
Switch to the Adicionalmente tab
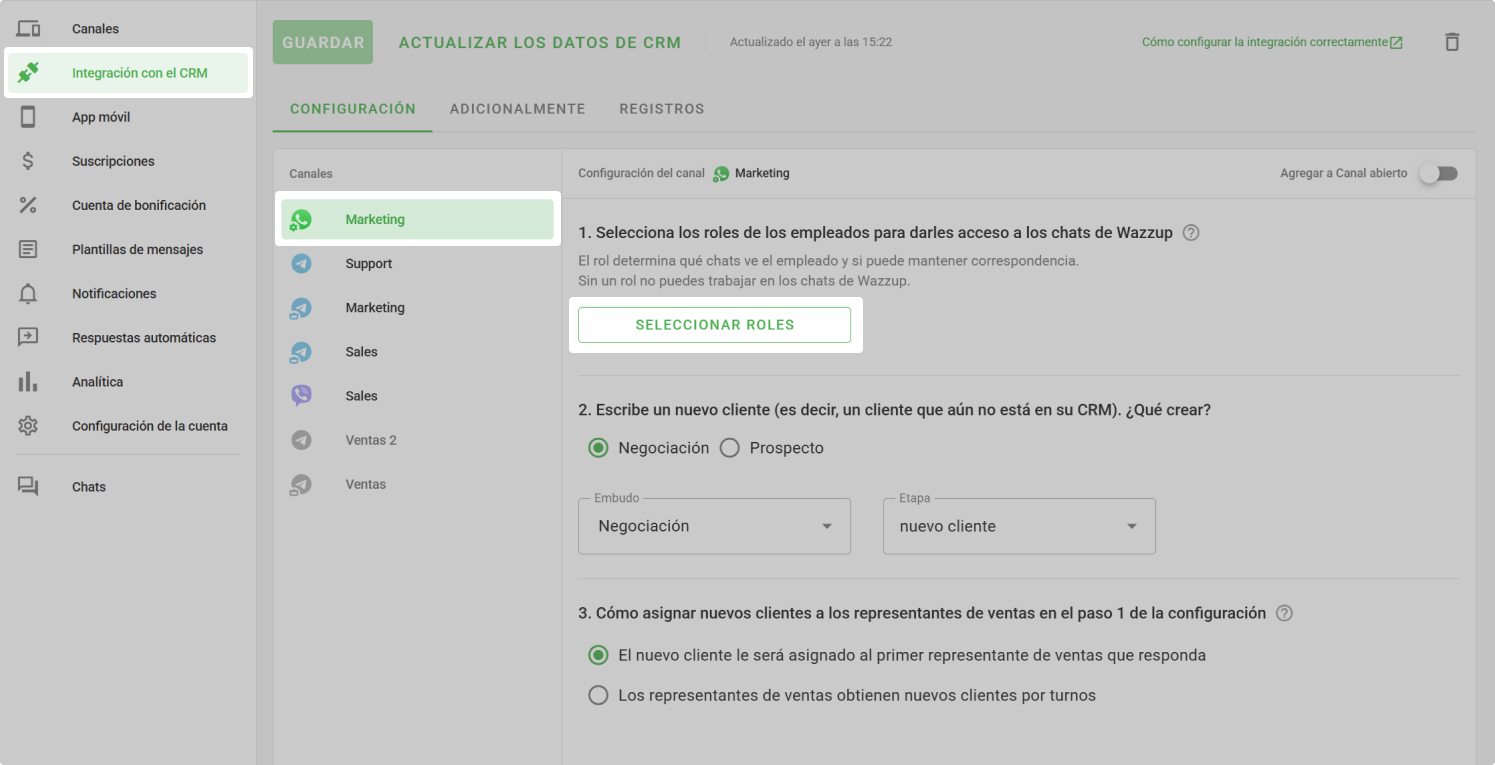point(518,109)
